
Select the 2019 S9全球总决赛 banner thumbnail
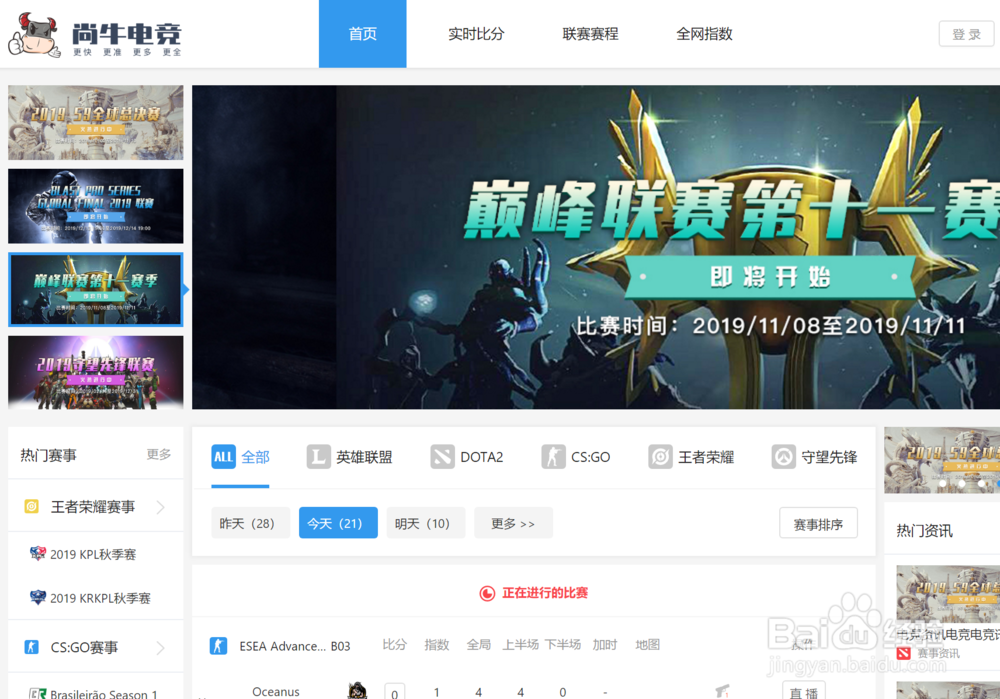[96, 122]
